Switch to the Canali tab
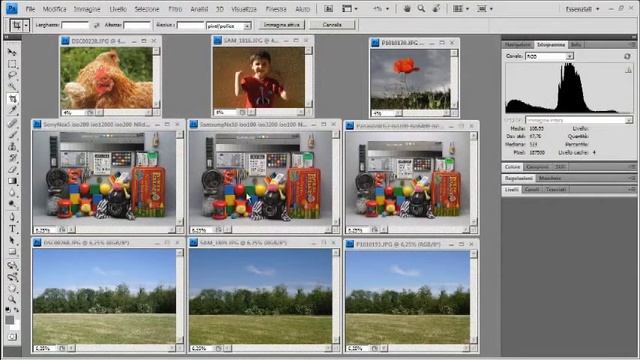Viewport: 640px width, 360px height. [x=532, y=189]
